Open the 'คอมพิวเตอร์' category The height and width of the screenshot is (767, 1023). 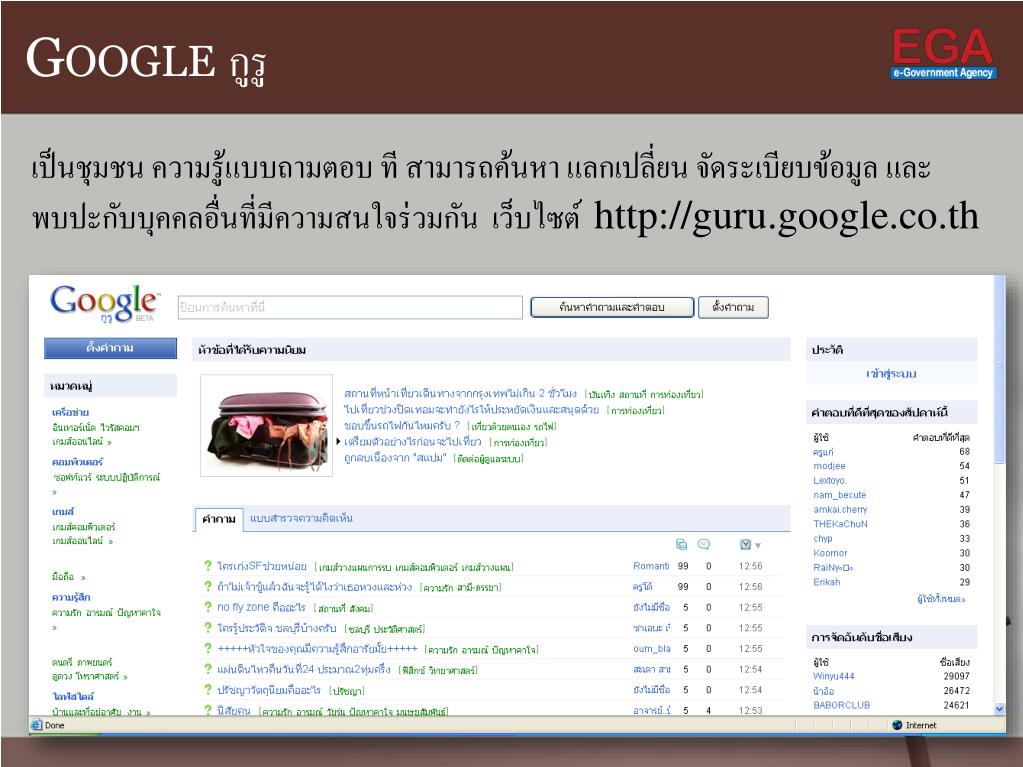[77, 462]
